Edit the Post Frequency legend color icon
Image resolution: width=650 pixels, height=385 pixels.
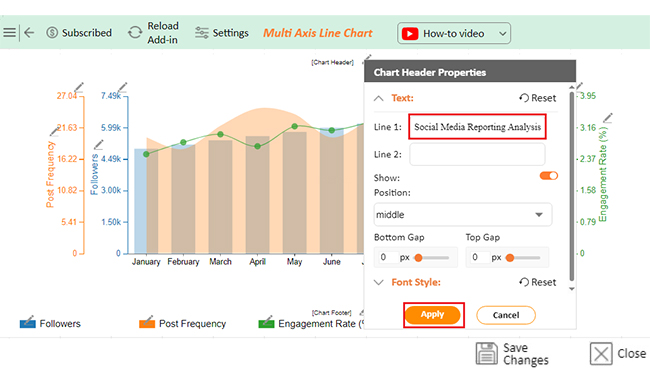click(x=147, y=322)
